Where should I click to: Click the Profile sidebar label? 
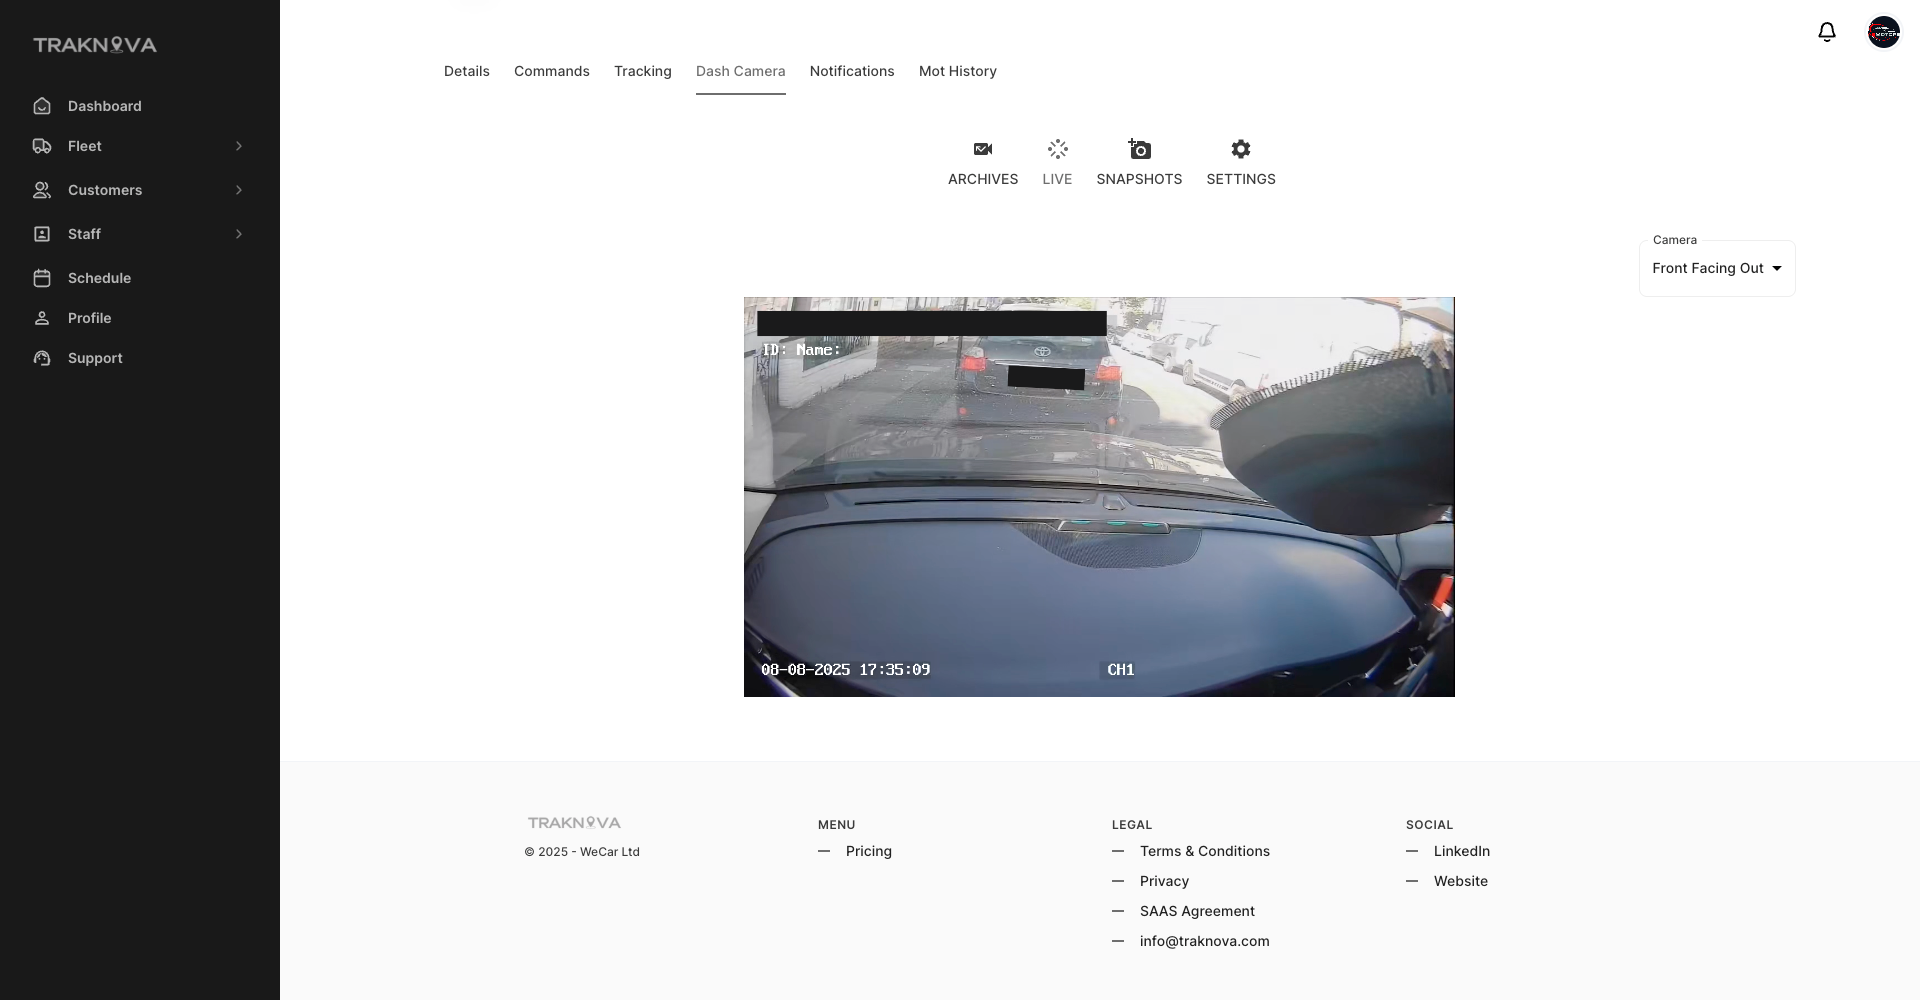click(x=90, y=318)
